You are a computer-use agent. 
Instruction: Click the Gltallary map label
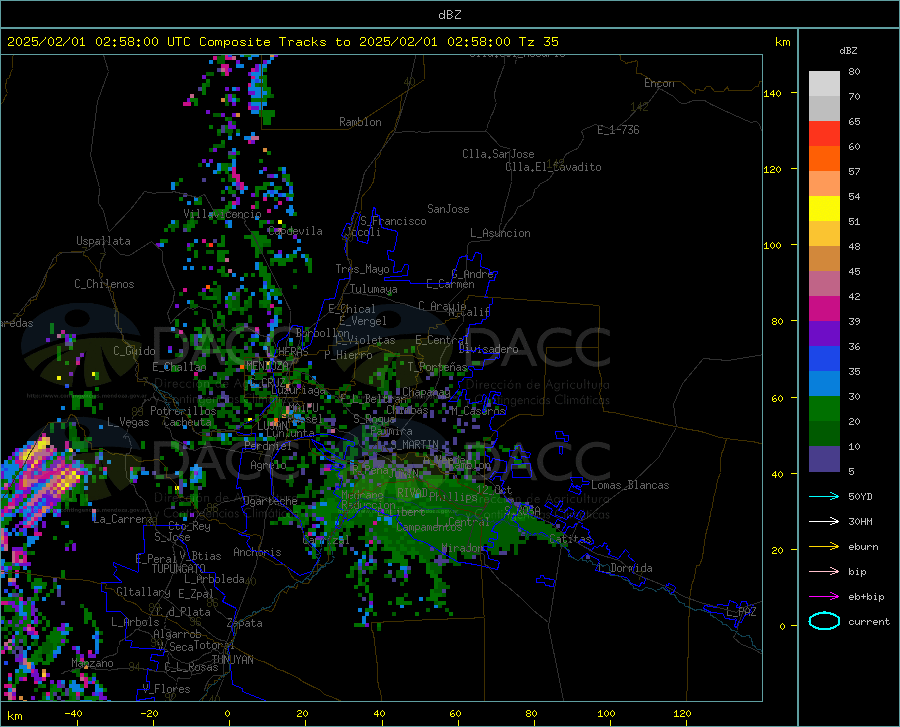143,592
